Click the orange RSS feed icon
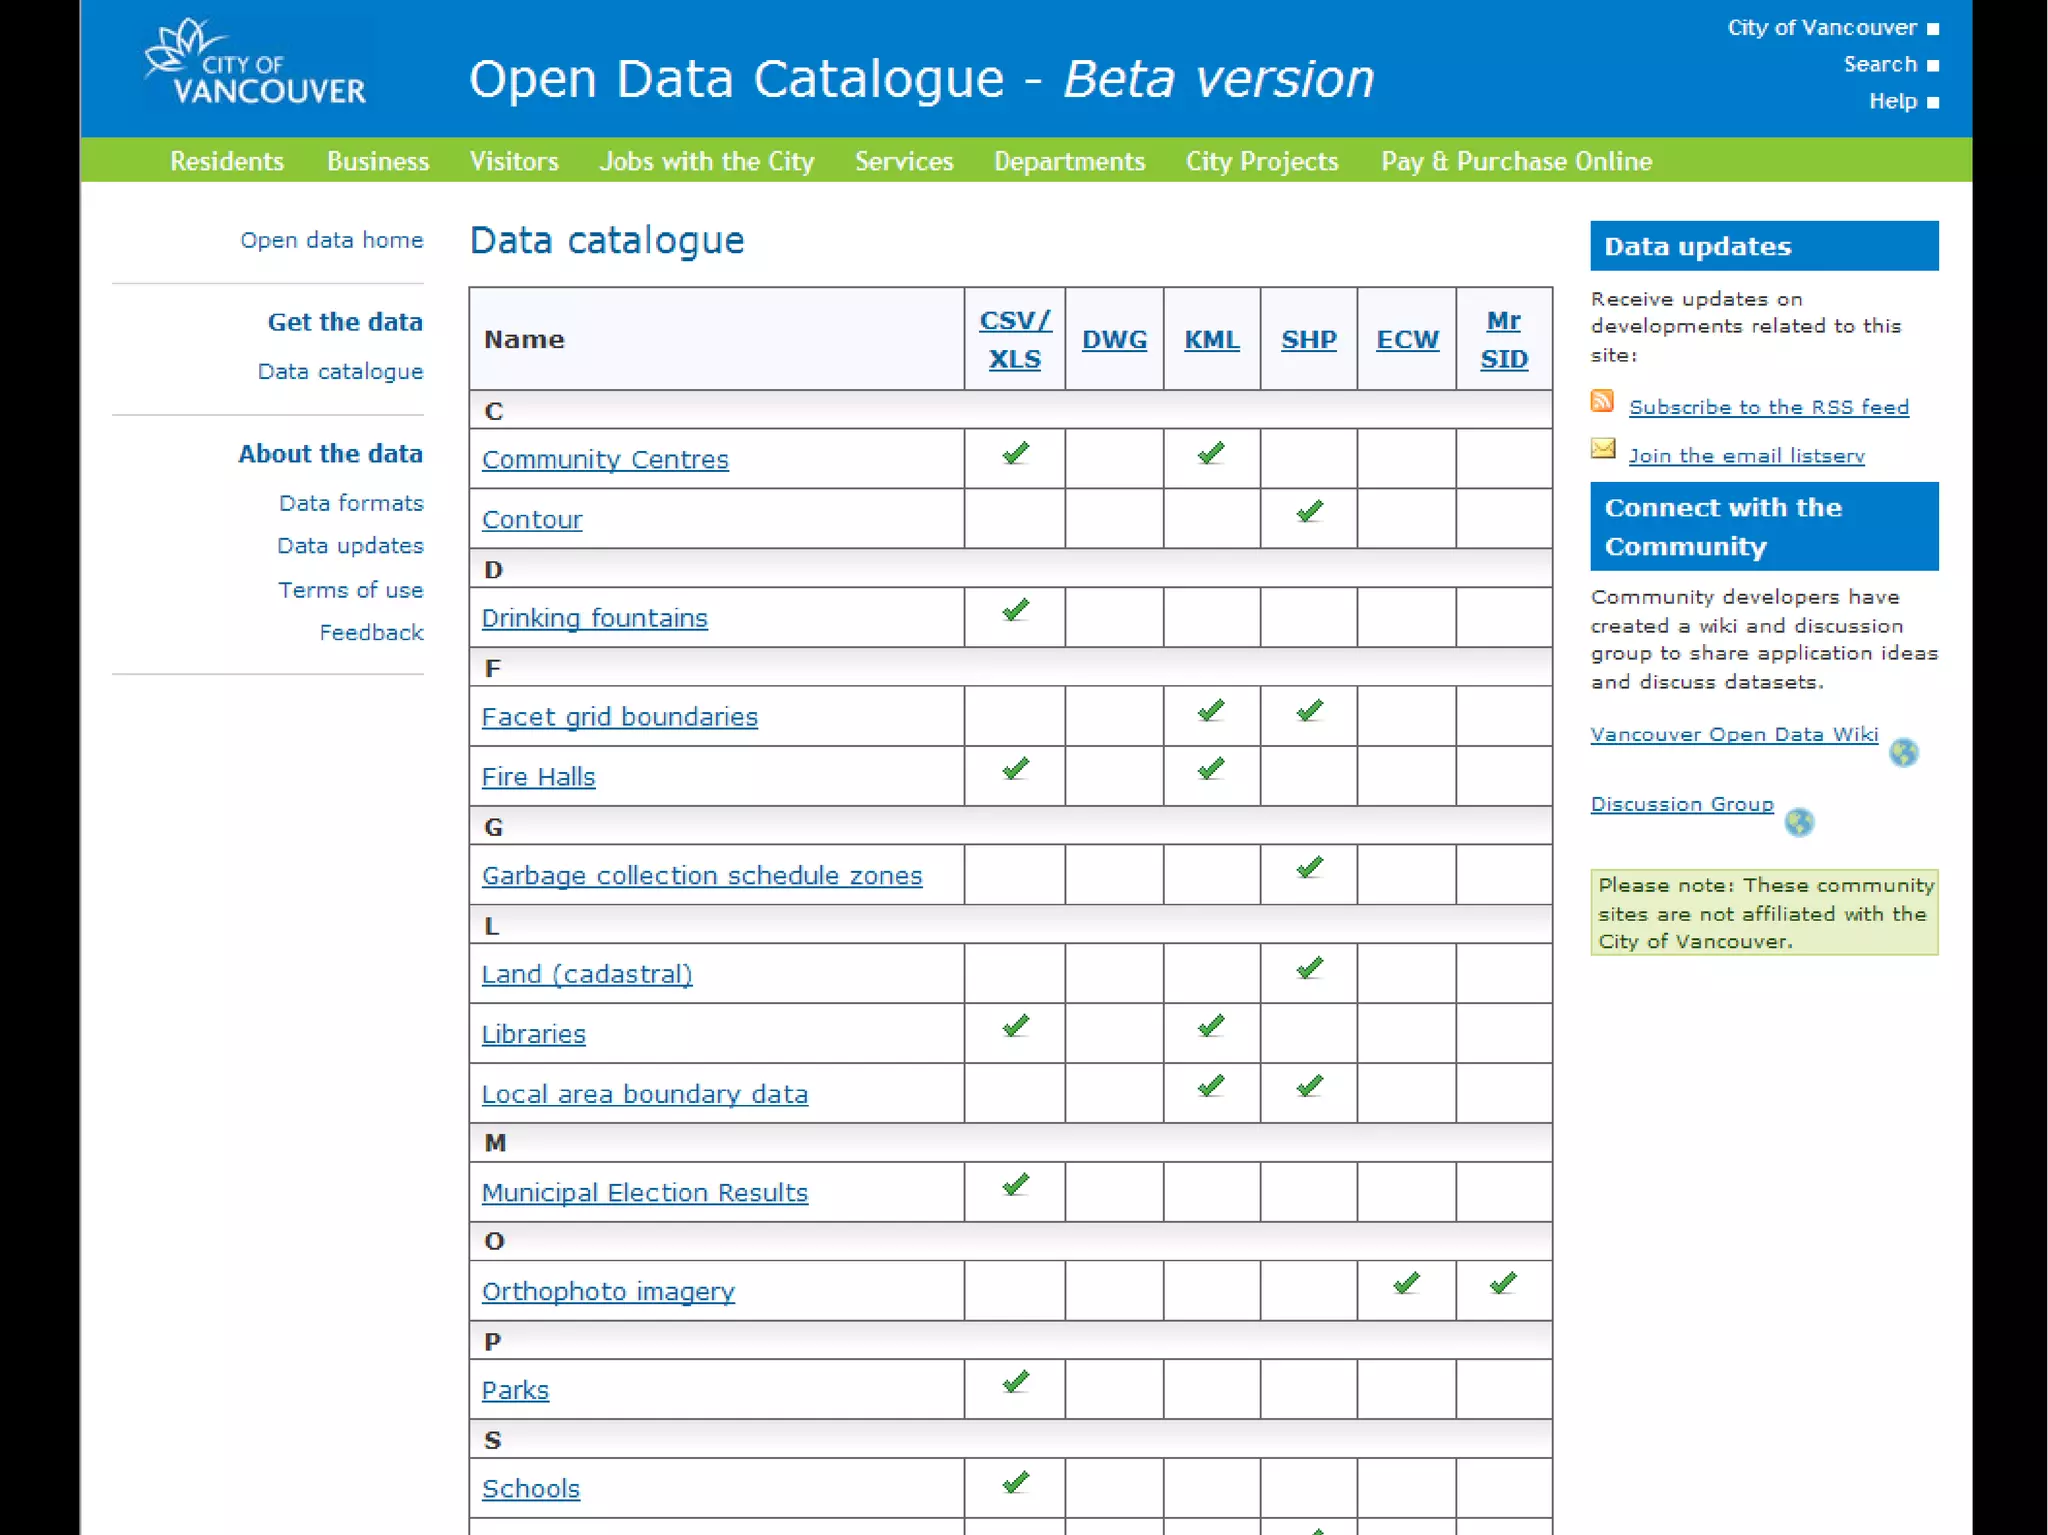 click(x=1602, y=401)
